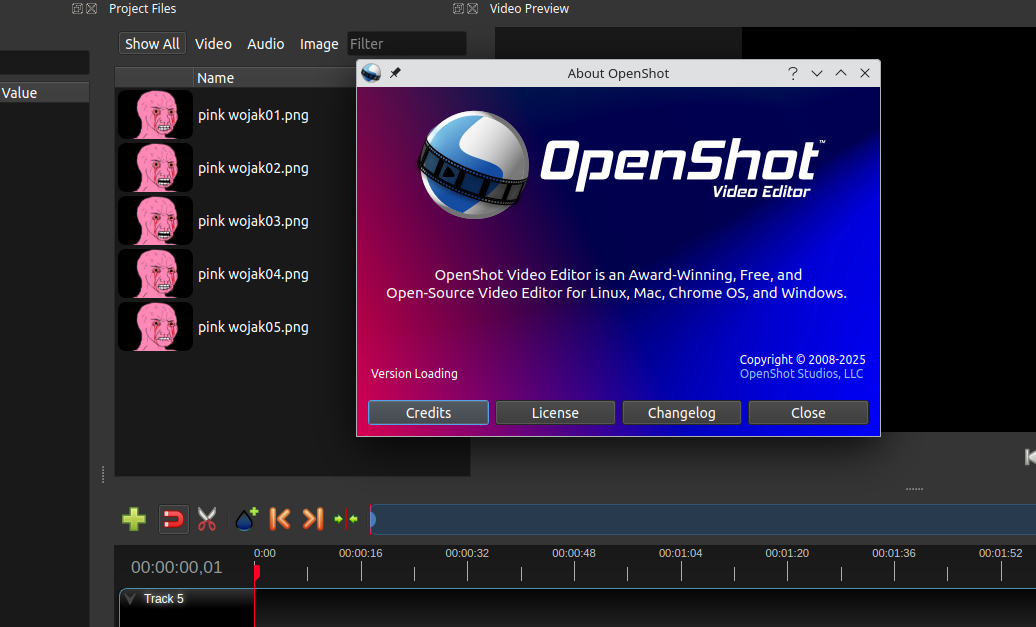Image resolution: width=1036 pixels, height=627 pixels.
Task: Pin the About OpenShot window
Action: (x=395, y=73)
